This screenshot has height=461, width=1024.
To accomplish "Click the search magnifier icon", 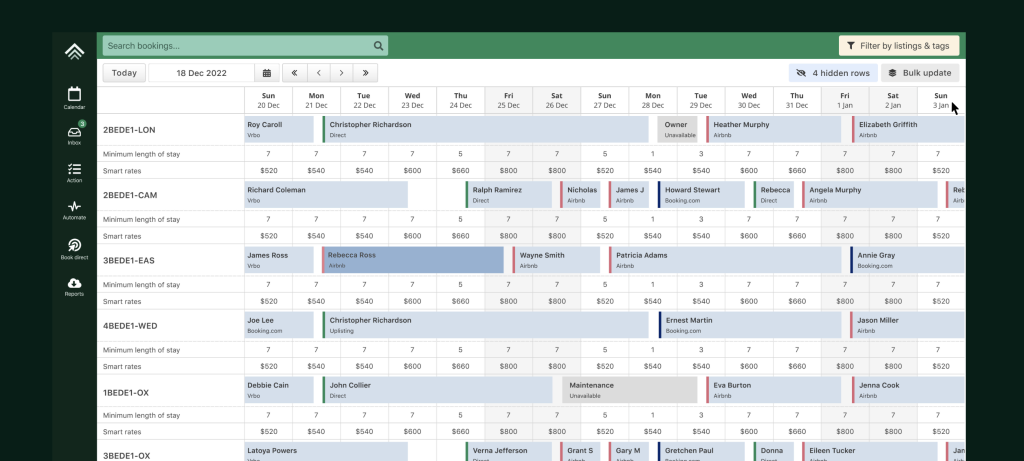I will click(378, 46).
